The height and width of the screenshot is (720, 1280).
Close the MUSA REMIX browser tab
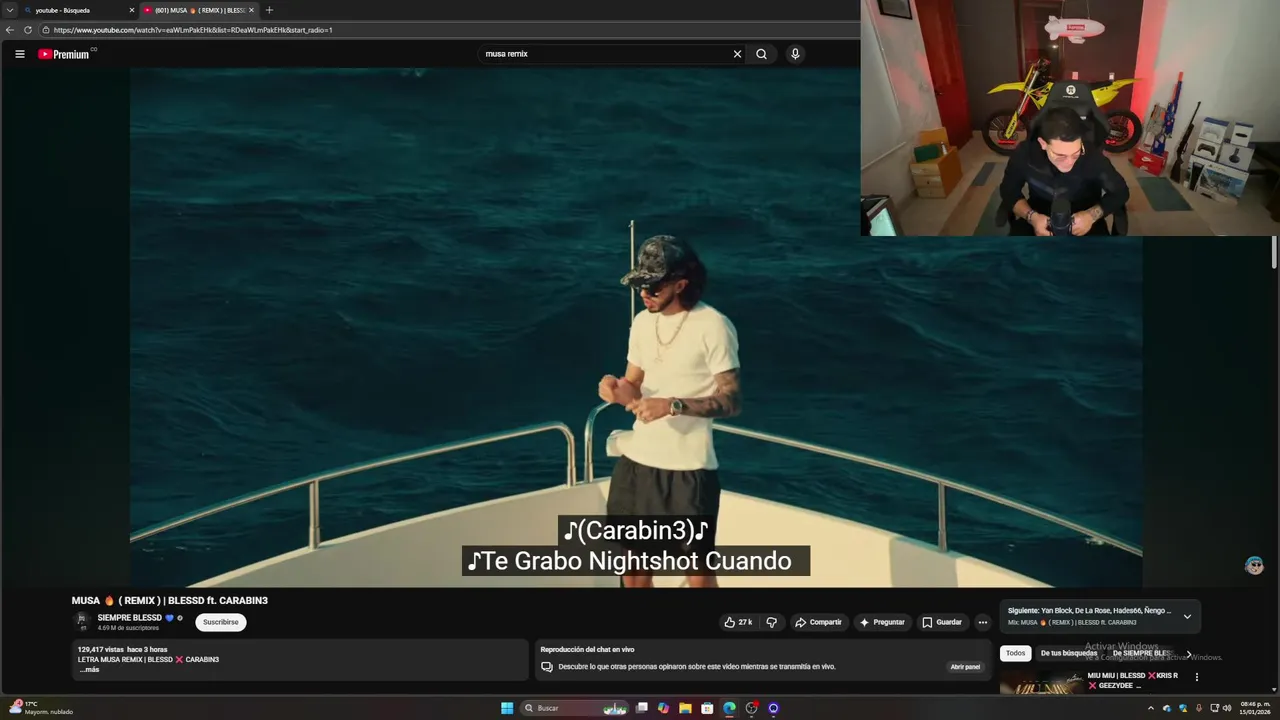point(251,10)
